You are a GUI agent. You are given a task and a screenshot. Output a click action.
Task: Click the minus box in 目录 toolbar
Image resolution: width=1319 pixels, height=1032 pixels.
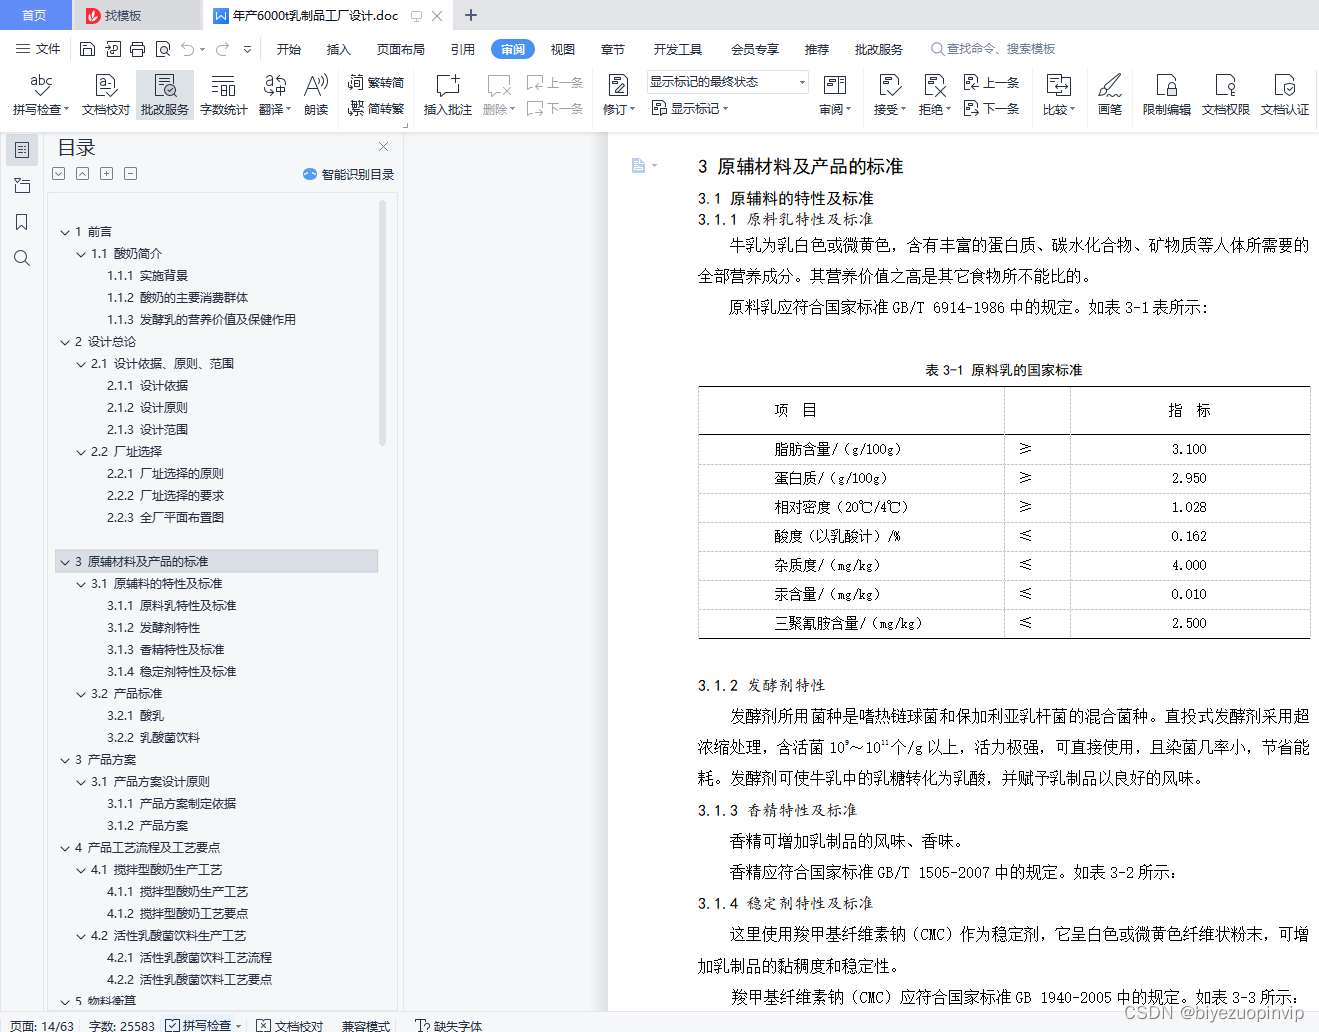pos(130,174)
